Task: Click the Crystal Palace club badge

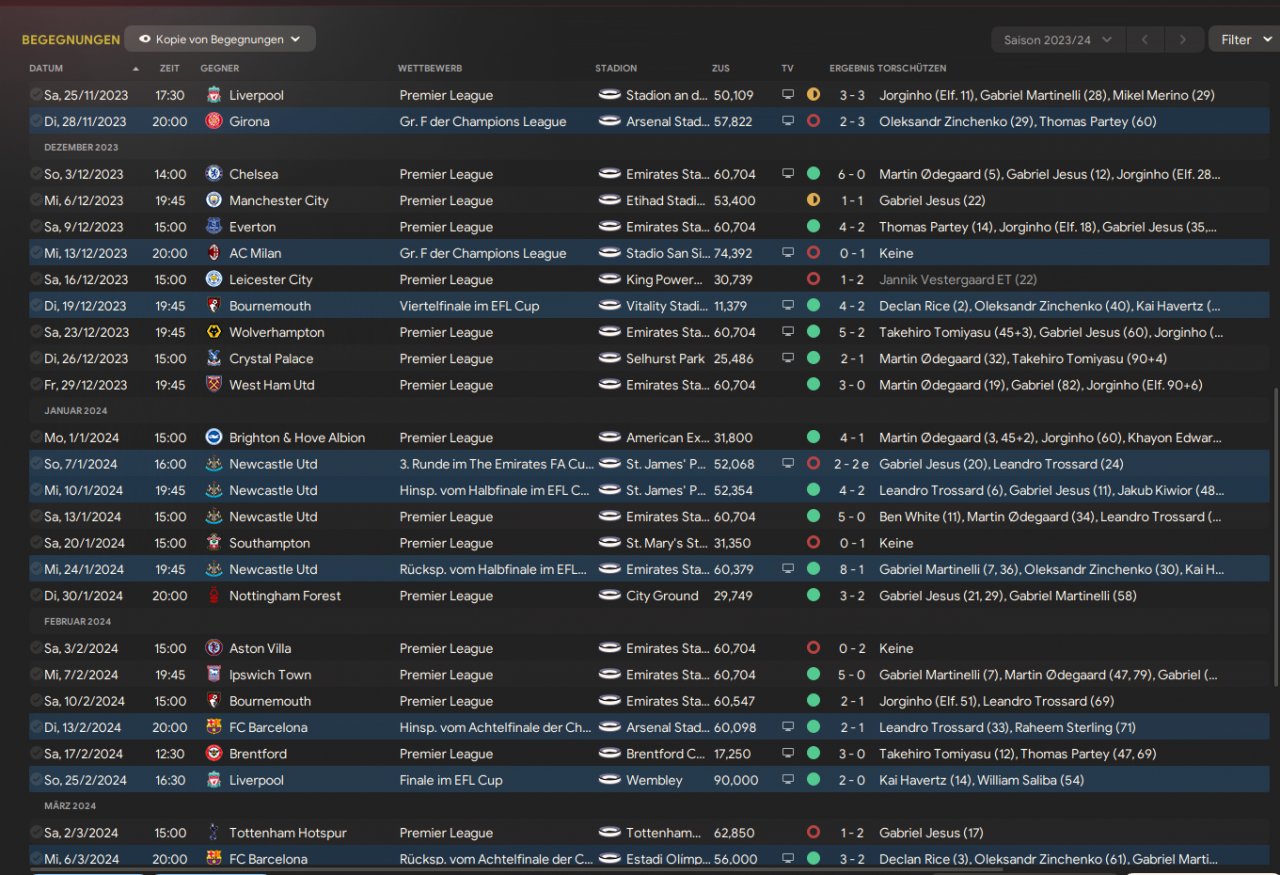Action: tap(213, 358)
